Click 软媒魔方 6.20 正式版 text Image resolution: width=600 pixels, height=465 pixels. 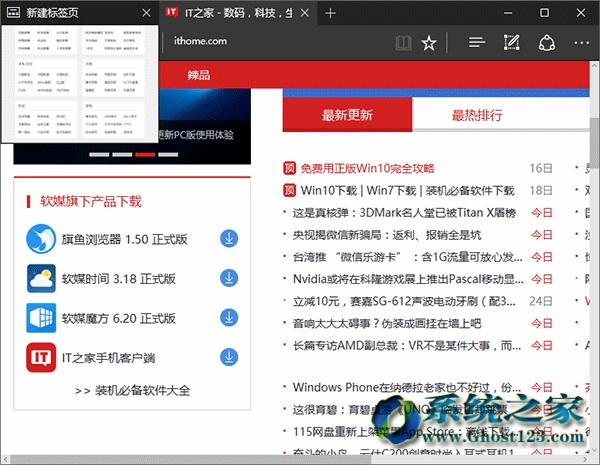119,318
